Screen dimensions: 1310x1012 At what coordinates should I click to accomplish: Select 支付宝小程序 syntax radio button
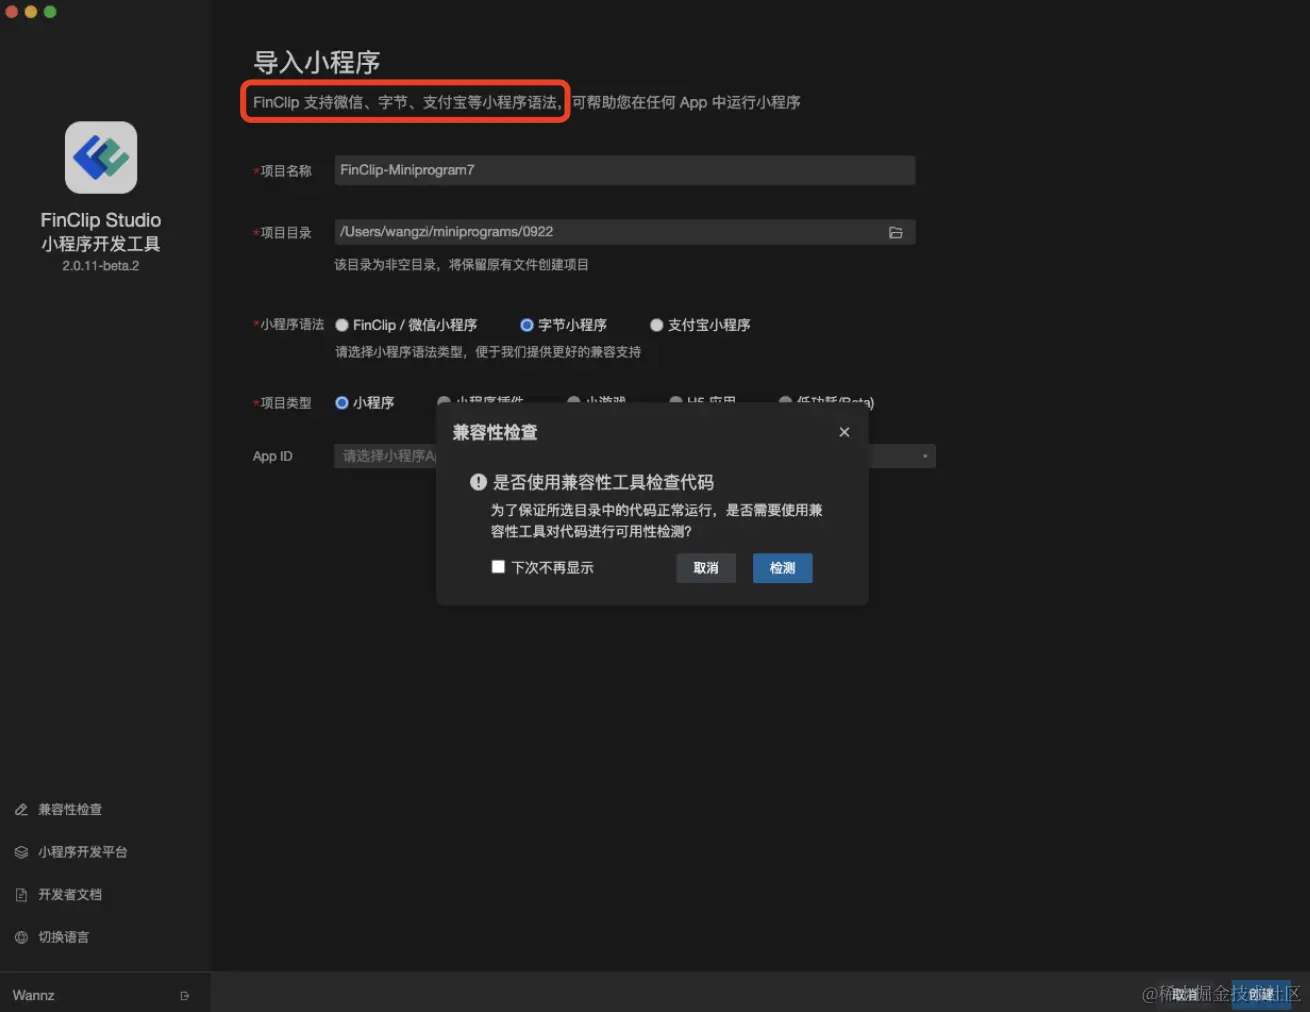tap(656, 325)
